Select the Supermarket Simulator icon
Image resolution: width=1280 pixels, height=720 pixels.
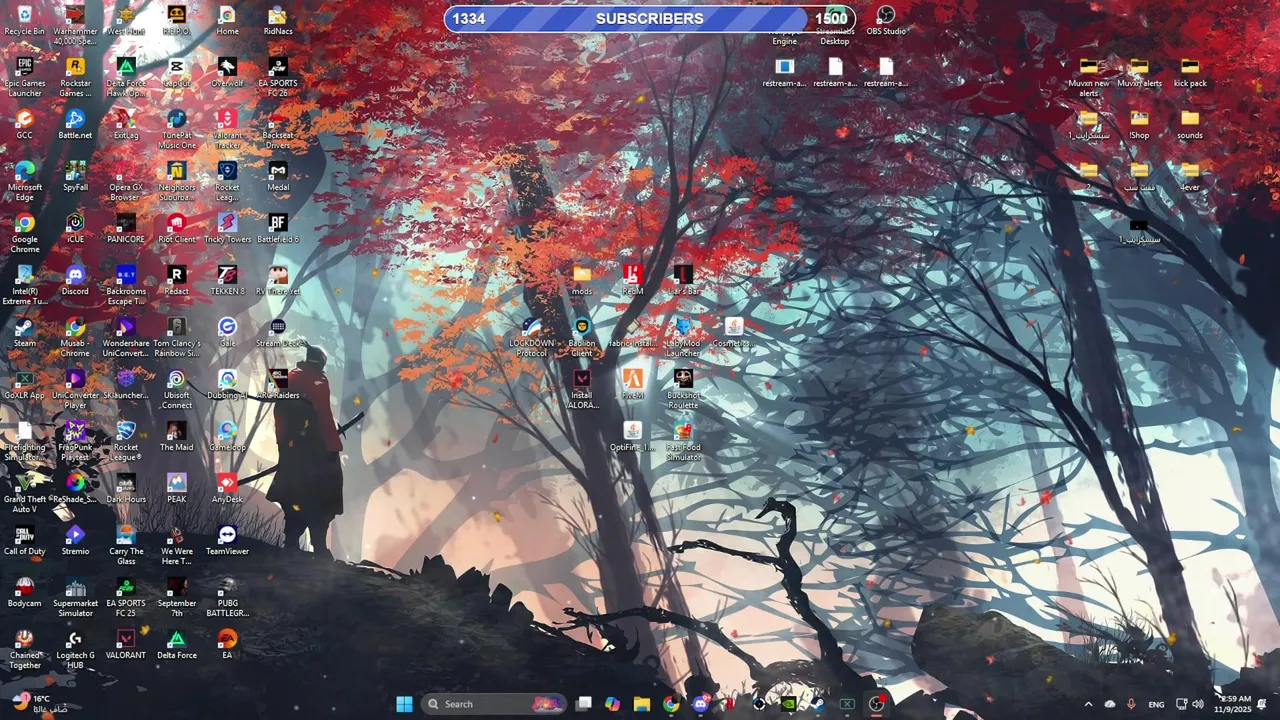pos(75,597)
